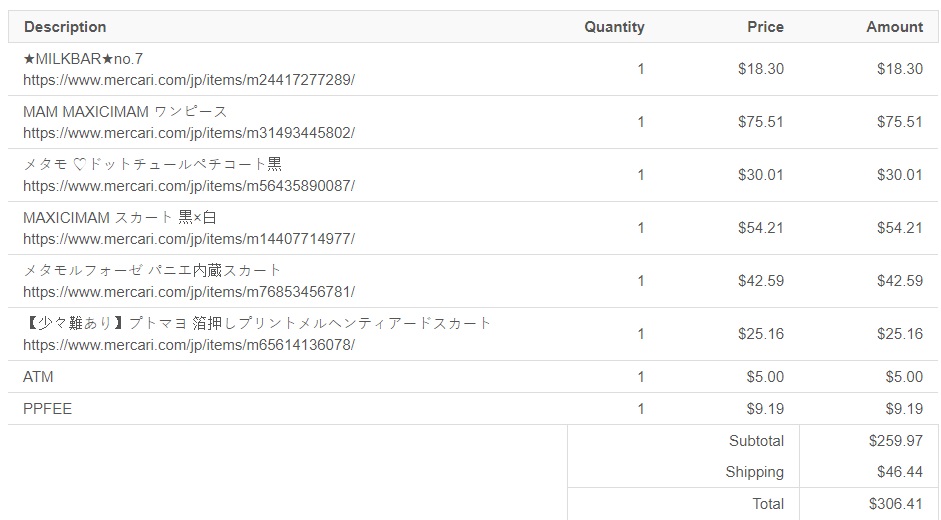
Task: Click the Subtotal value $259.97
Action: [896, 441]
